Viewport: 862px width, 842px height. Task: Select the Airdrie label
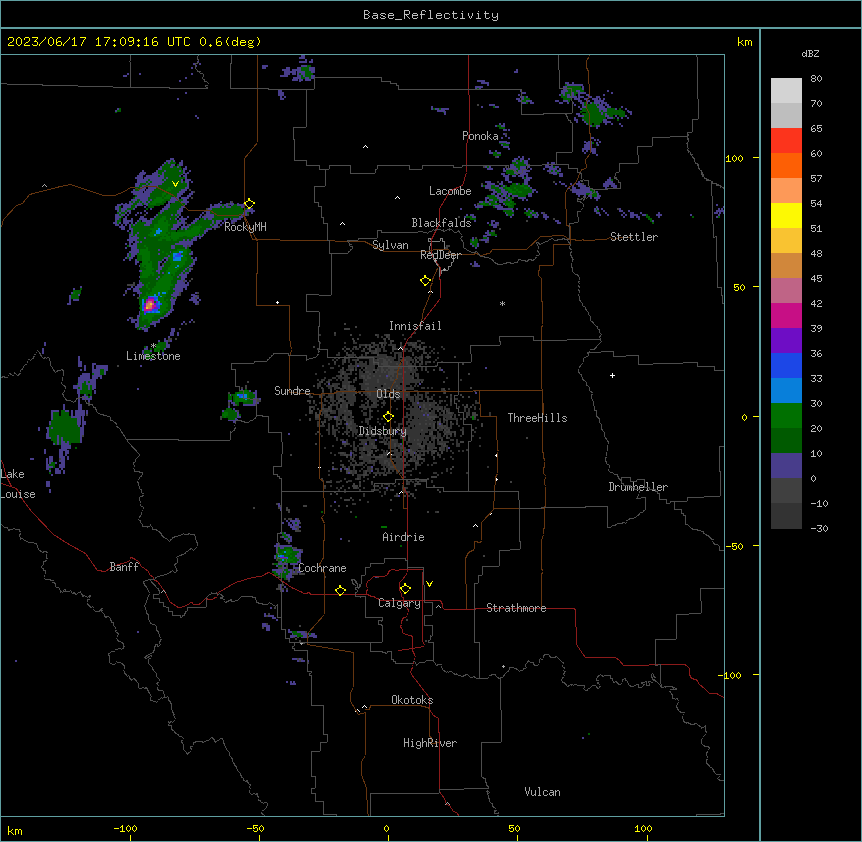click(x=404, y=537)
